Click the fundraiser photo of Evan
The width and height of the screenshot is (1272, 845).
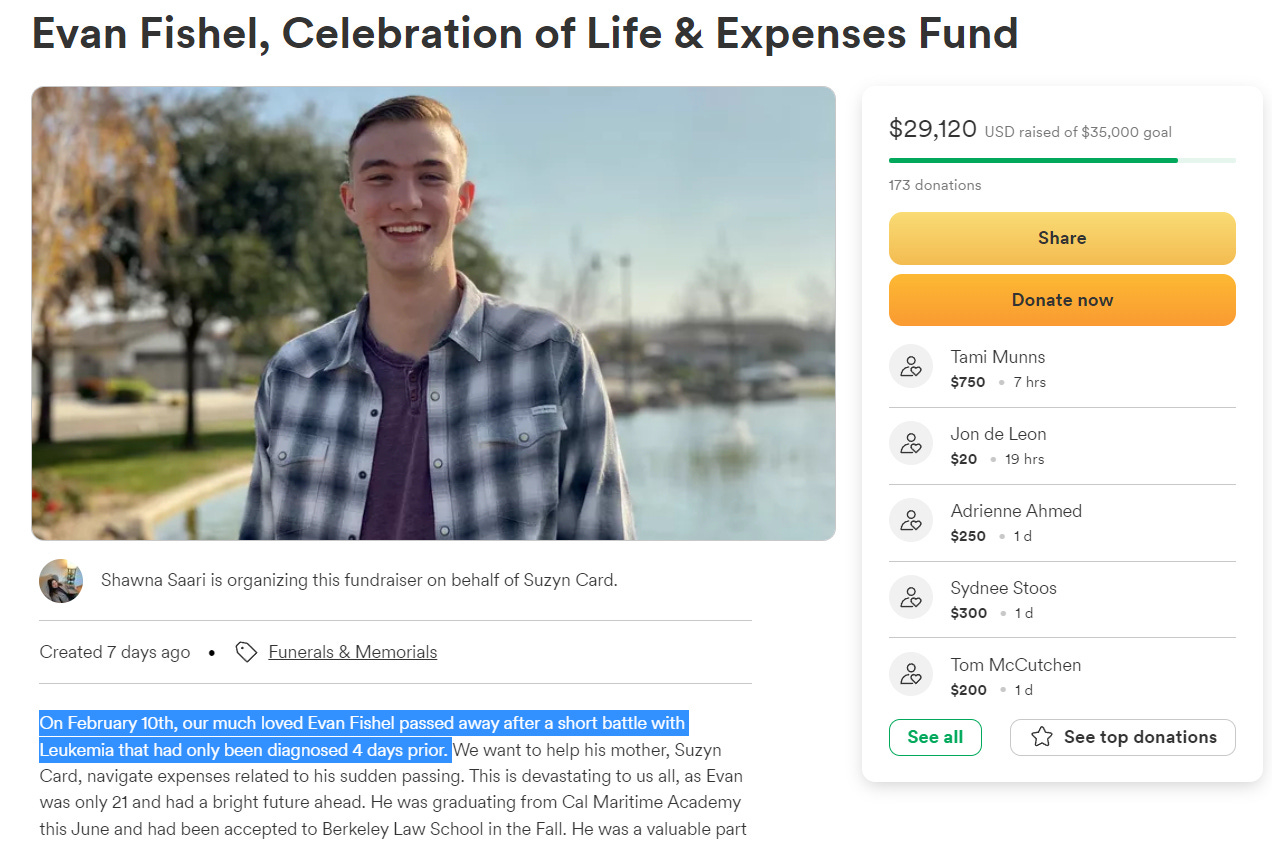pyautogui.click(x=434, y=313)
